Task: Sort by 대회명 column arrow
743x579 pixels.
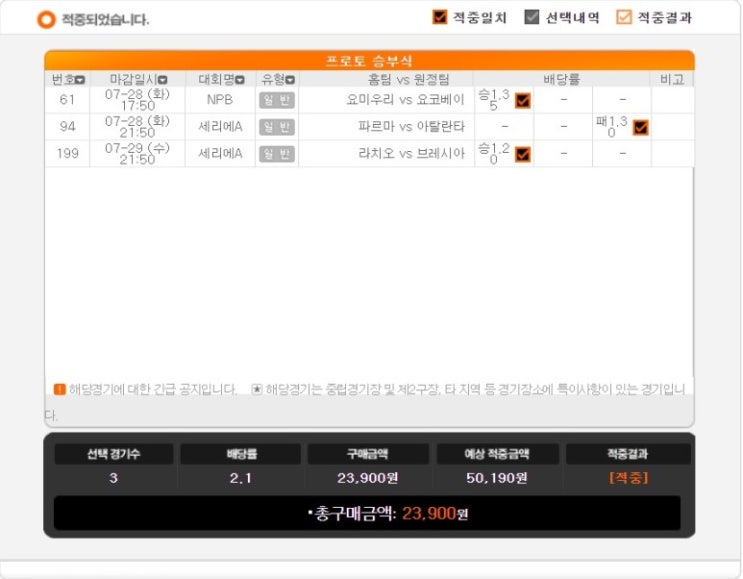Action: [240, 80]
